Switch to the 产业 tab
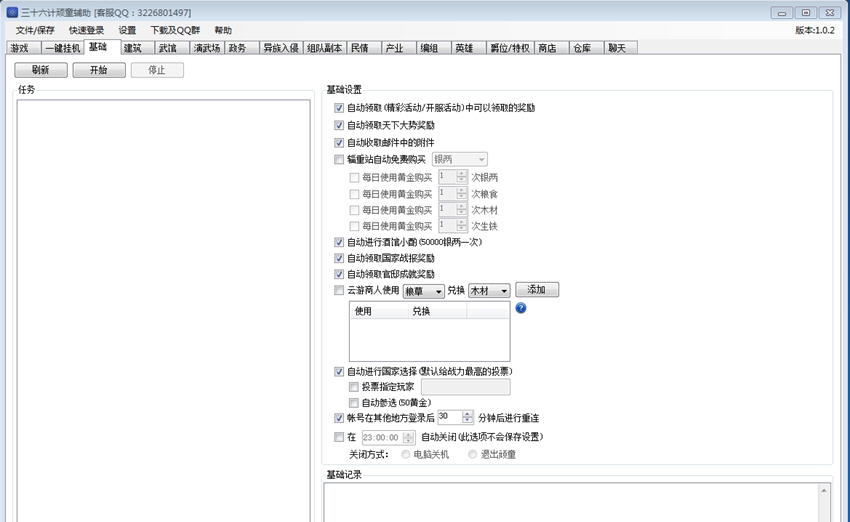This screenshot has height=522, width=850. point(399,48)
